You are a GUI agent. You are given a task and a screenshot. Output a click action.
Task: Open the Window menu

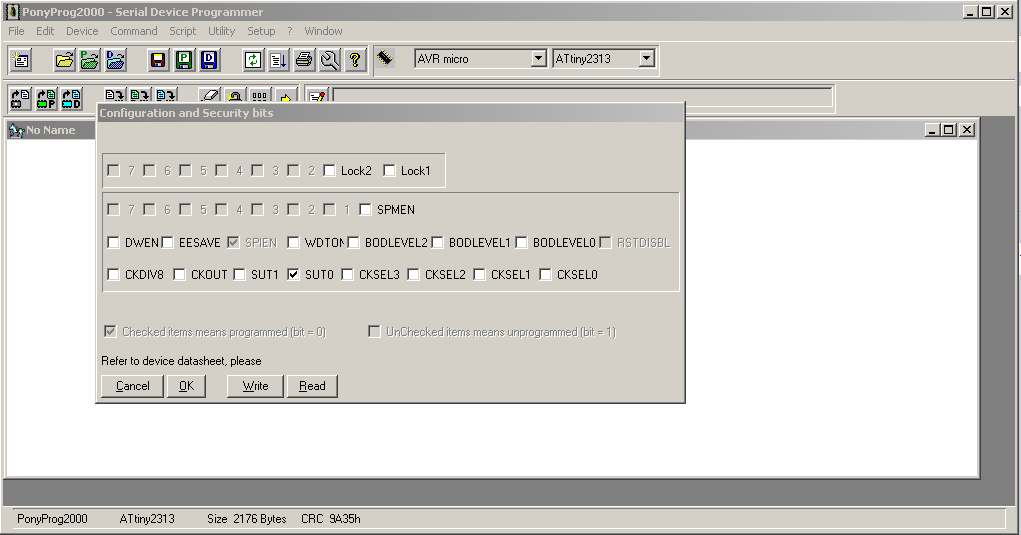coord(323,31)
